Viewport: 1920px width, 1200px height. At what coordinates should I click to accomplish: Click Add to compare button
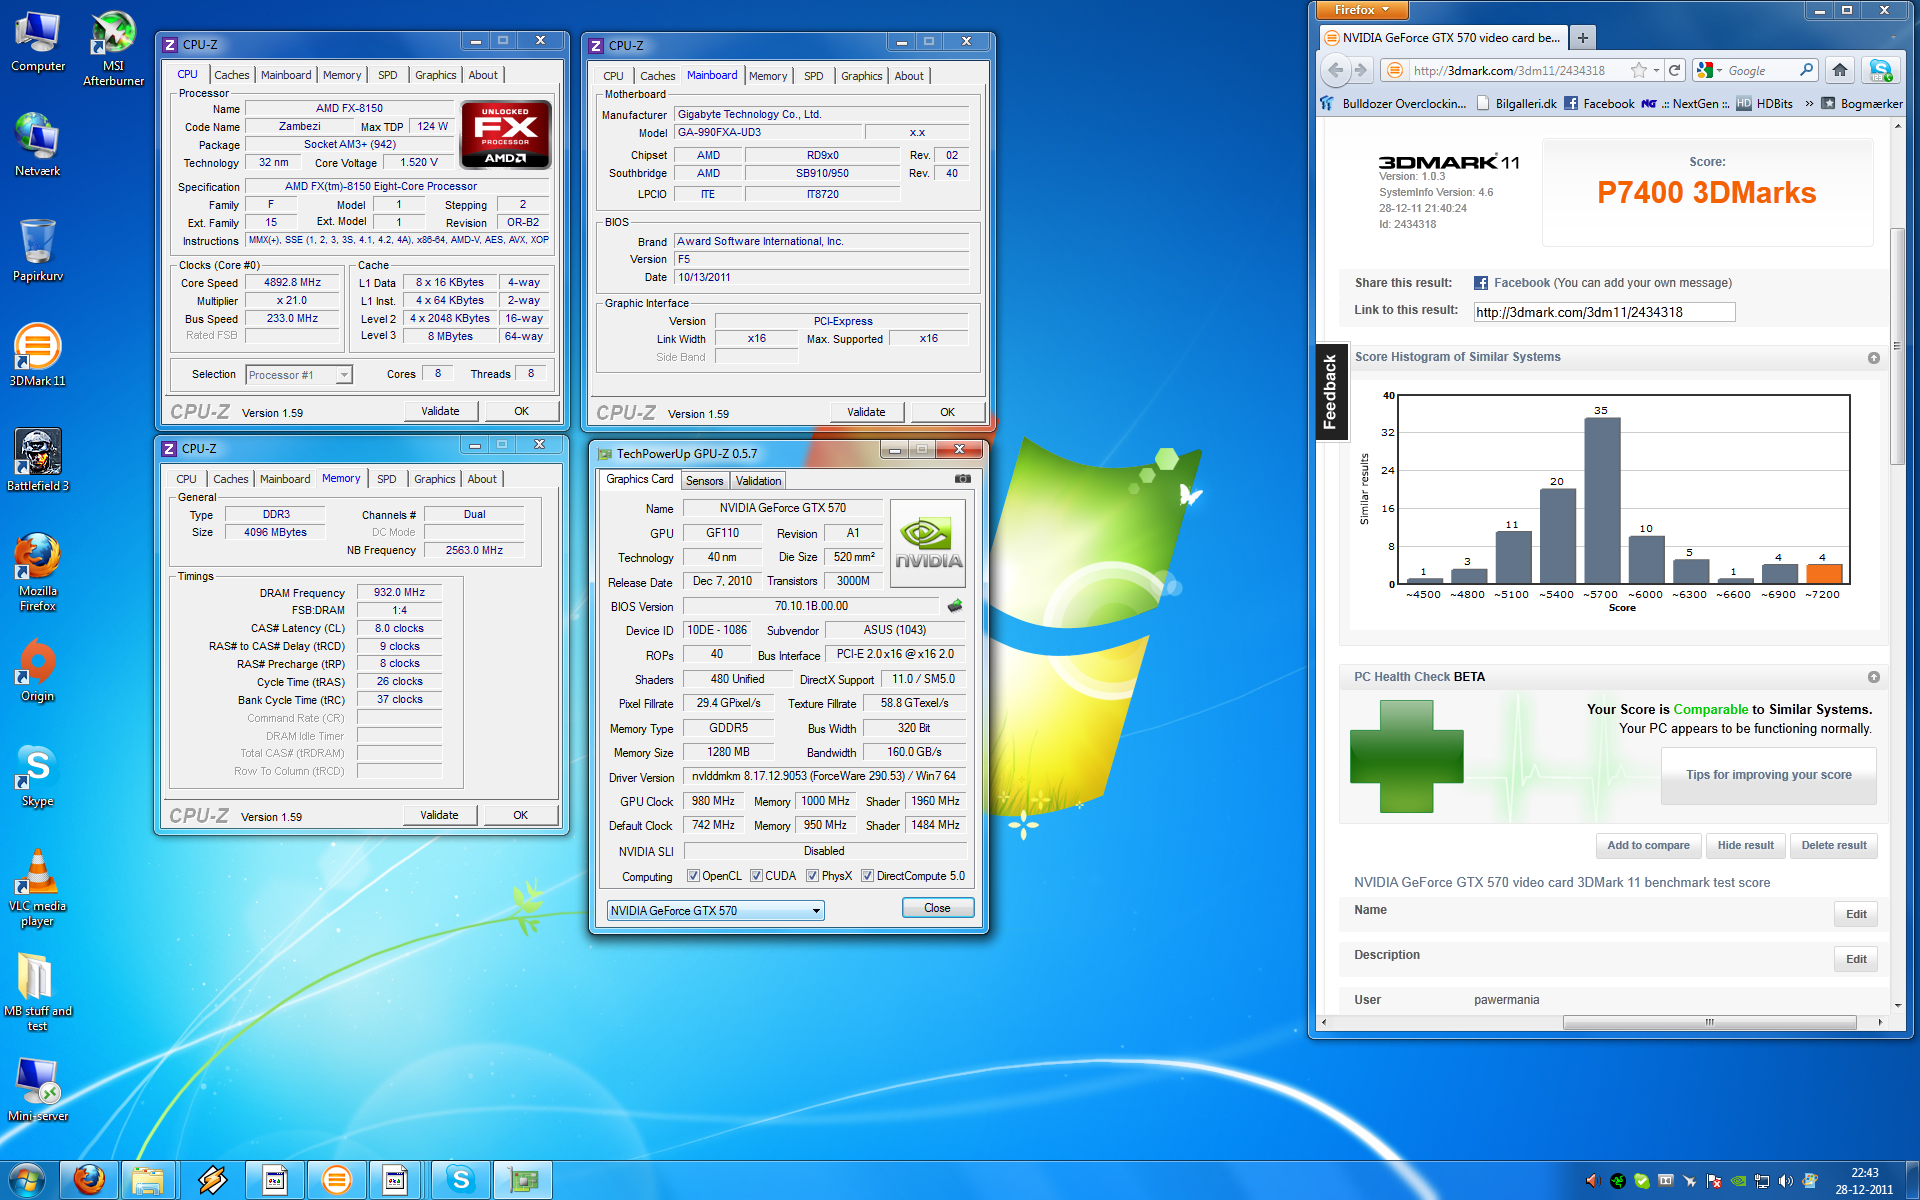tap(1648, 845)
